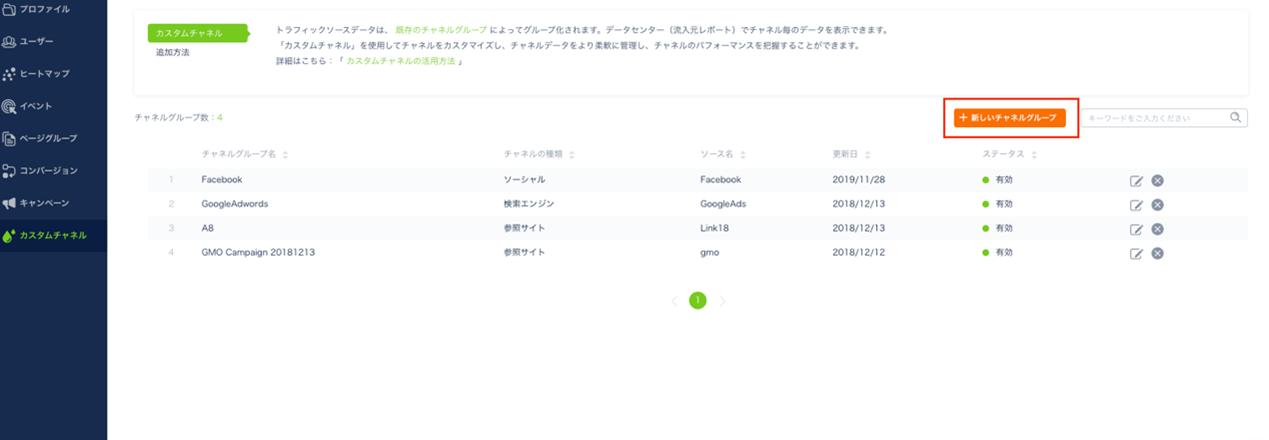Screen dimensions: 1269x440
Task: Open コンバージョン in sidebar
Action: pos(48,171)
